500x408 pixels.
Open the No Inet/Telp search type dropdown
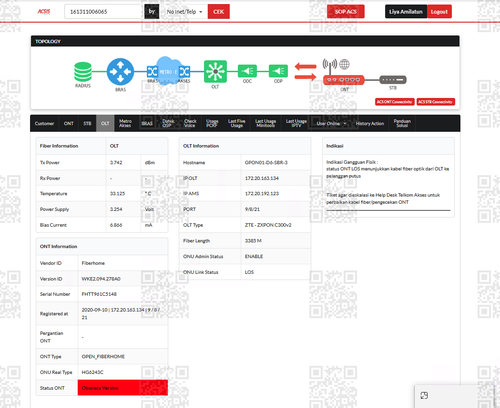[184, 12]
